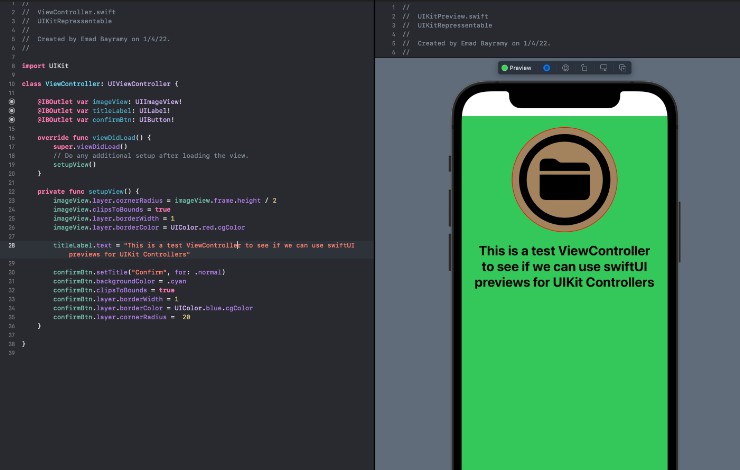The width and height of the screenshot is (740, 470).
Task: Click the monitor-shaped device icon in preview toolbar
Action: (x=603, y=68)
